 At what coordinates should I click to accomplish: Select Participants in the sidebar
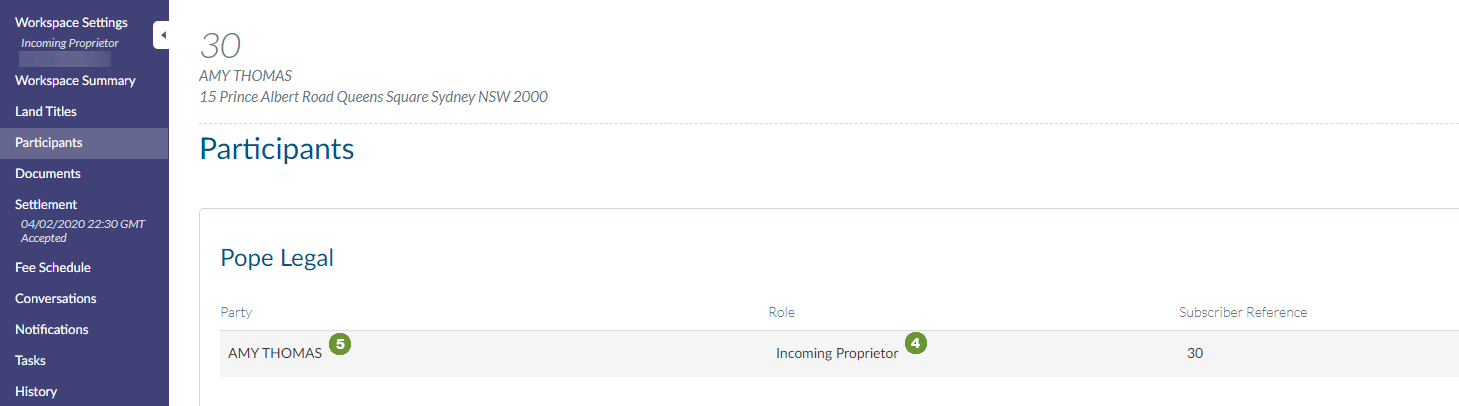coord(49,142)
